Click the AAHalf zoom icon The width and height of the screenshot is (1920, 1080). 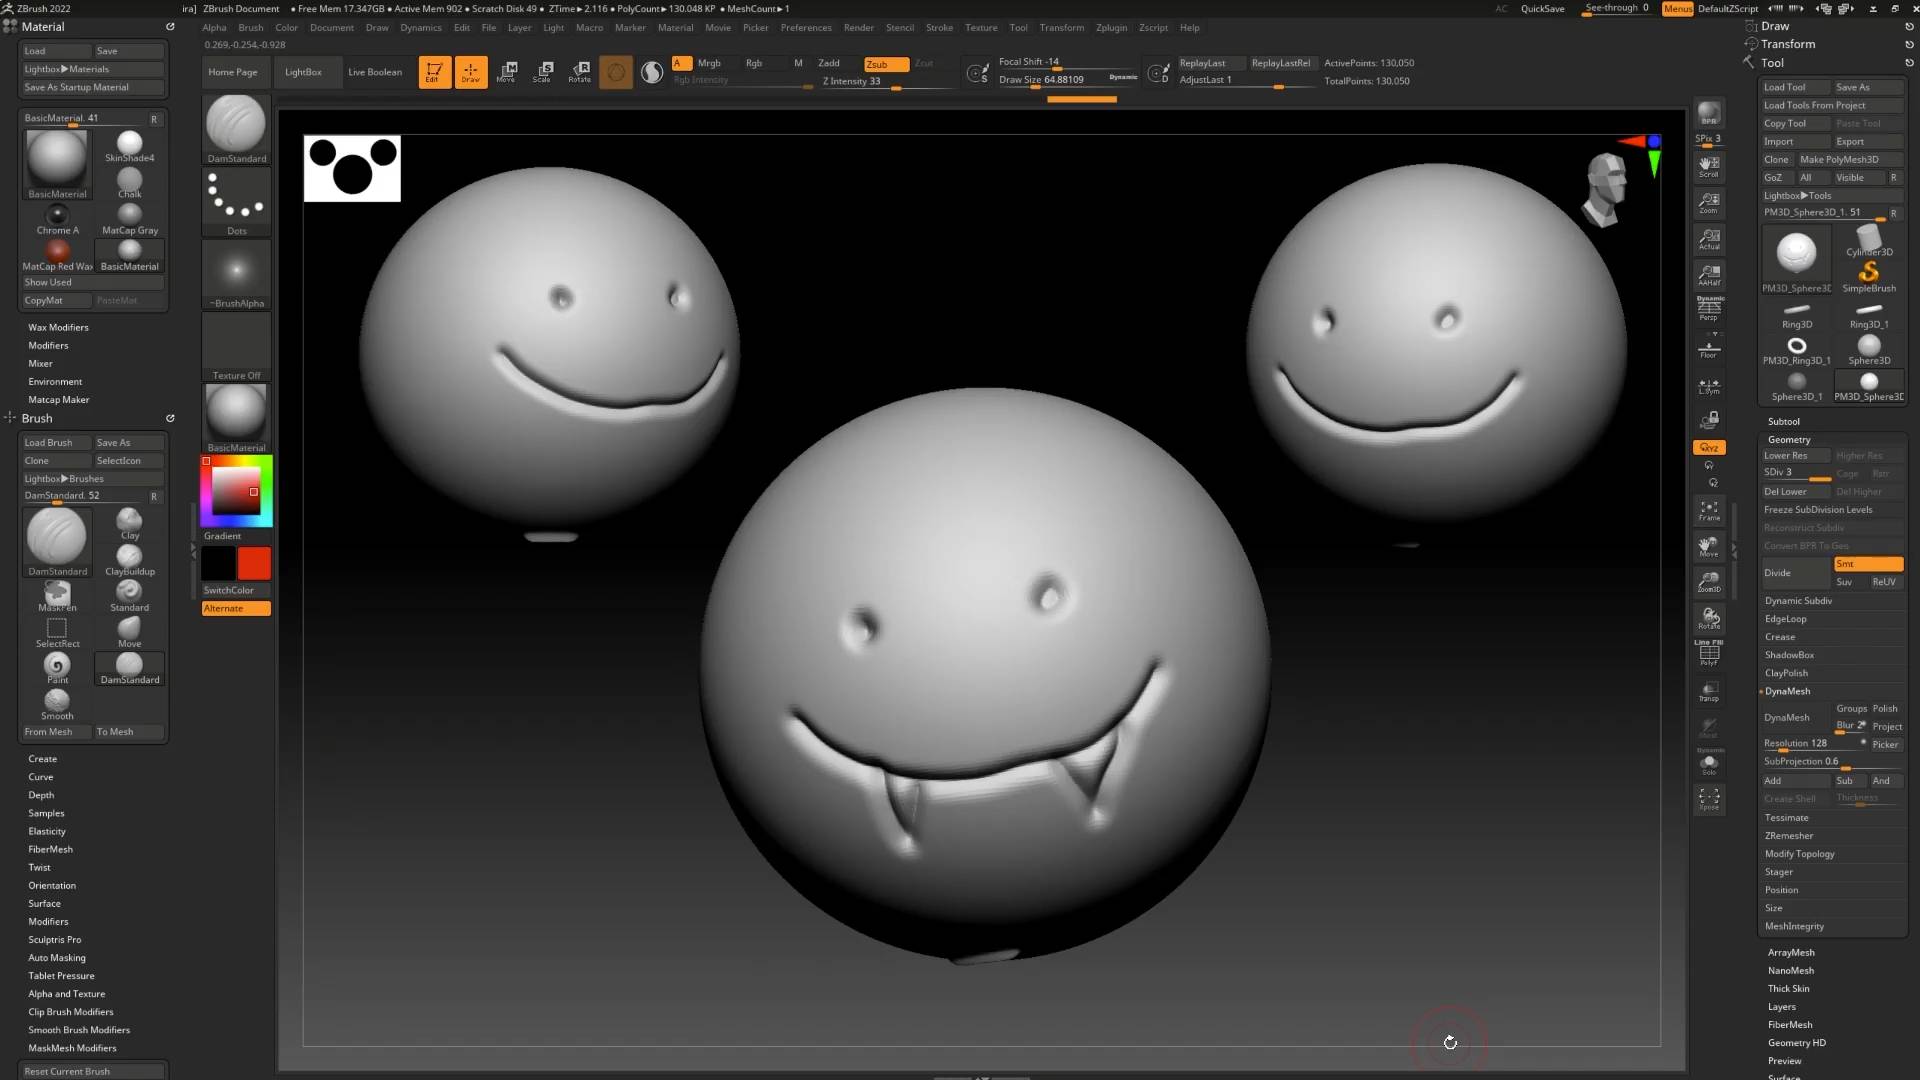1709,275
